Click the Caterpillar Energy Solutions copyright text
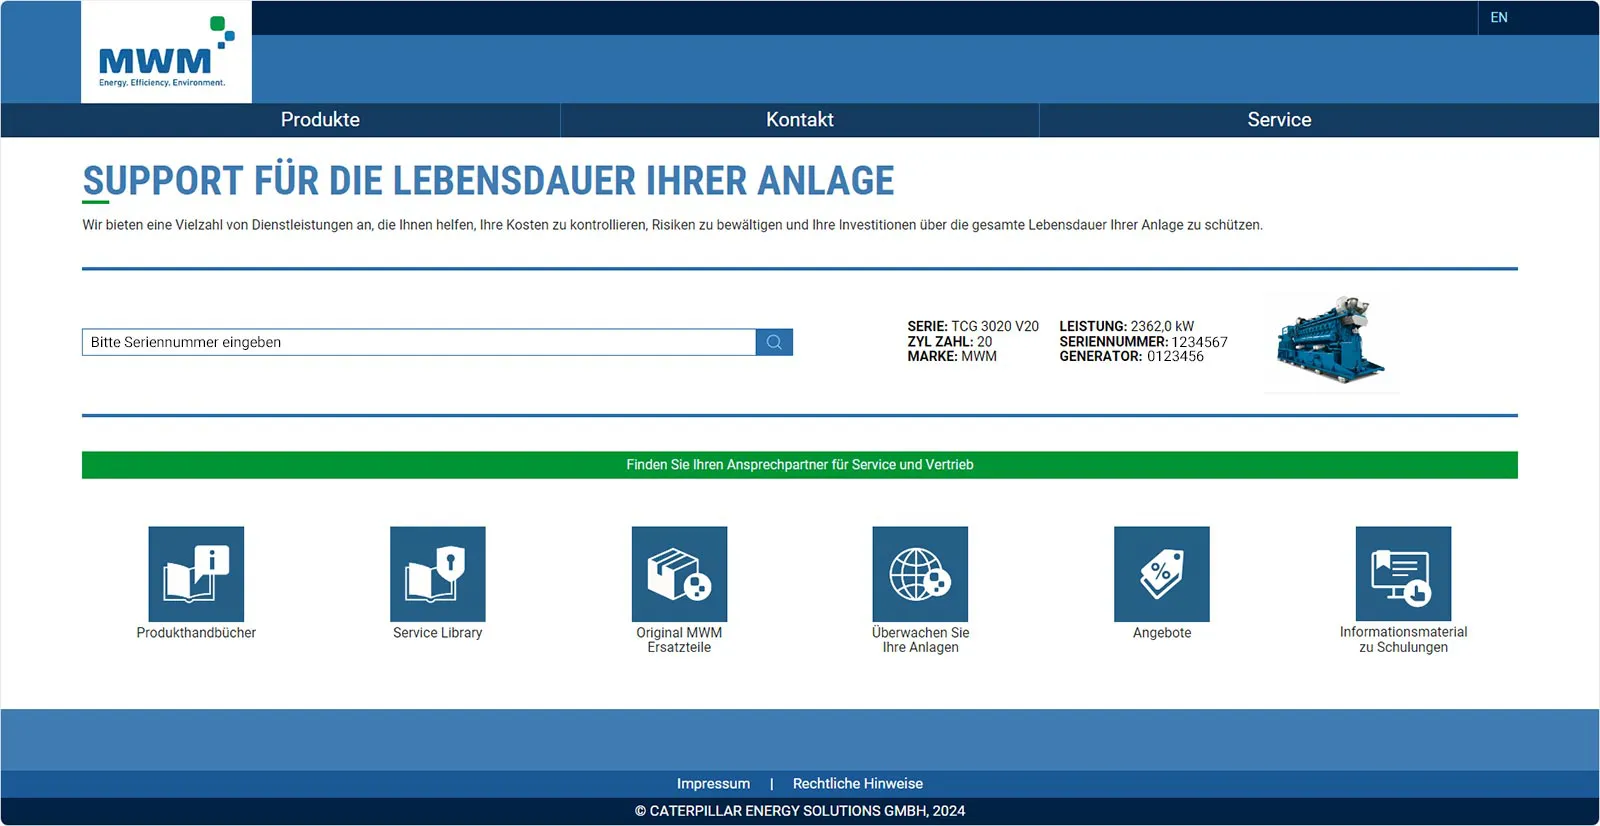Image resolution: width=1600 pixels, height=826 pixels. pos(800,811)
